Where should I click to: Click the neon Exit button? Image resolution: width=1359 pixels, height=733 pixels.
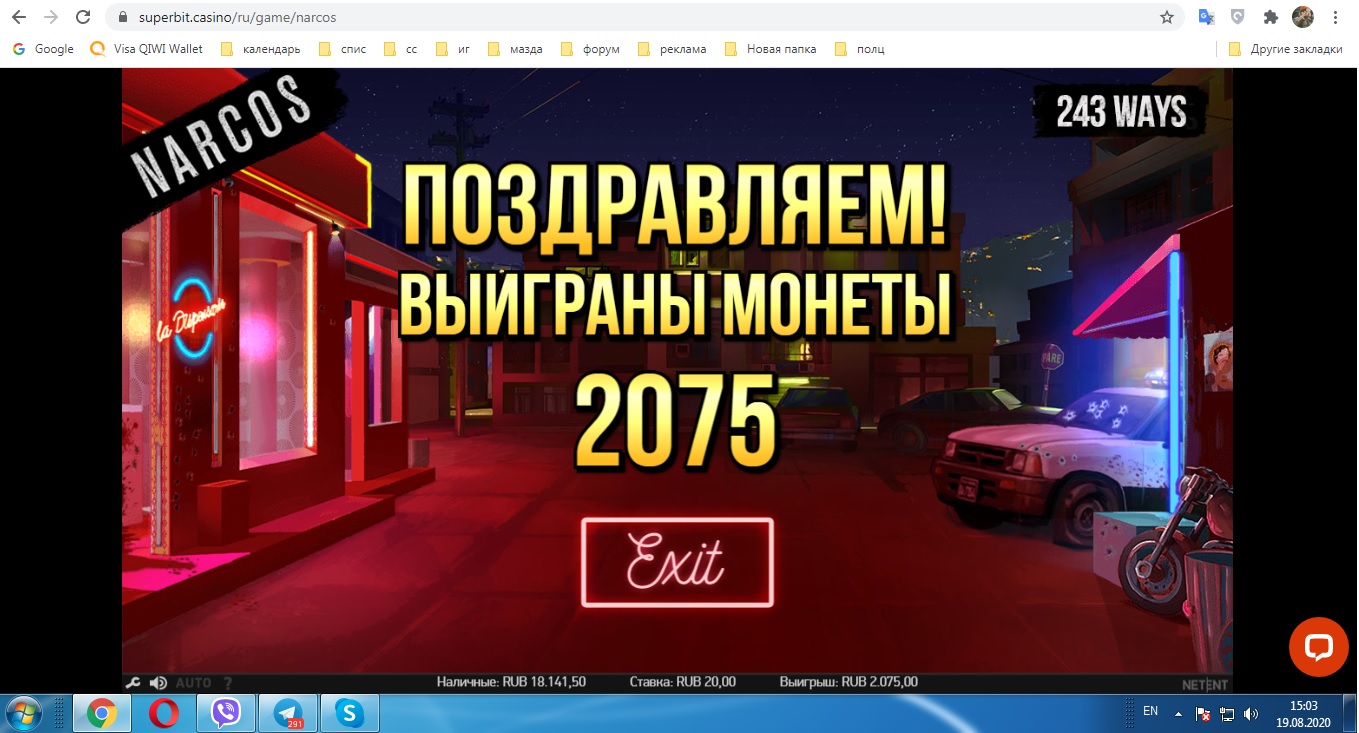pos(677,562)
